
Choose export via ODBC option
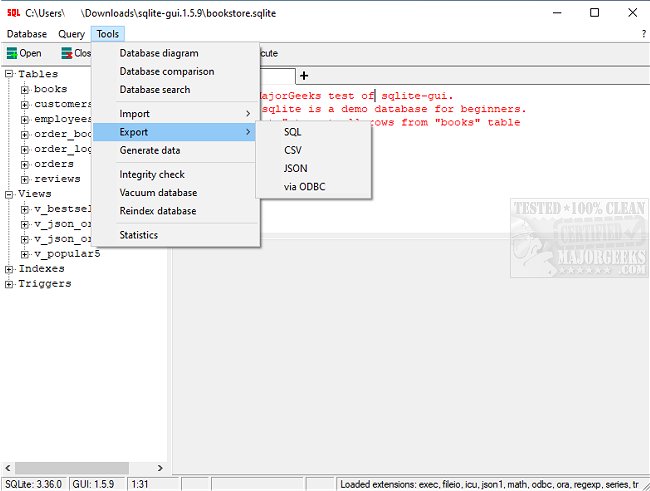pos(313,187)
